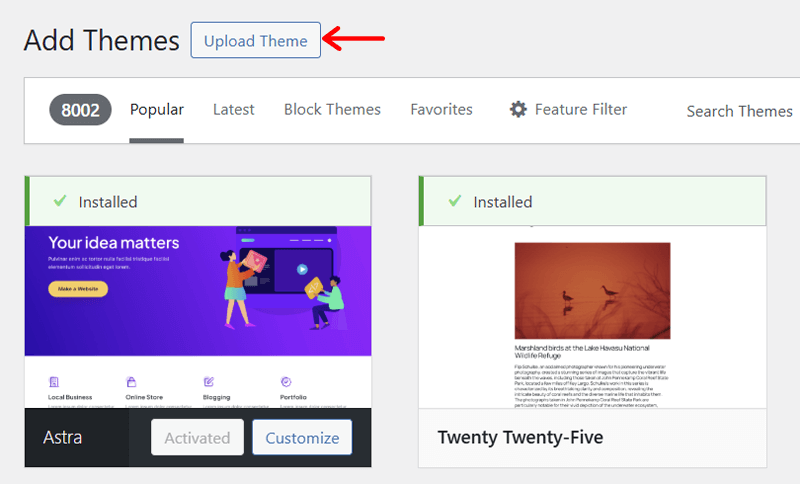800x484 pixels.
Task: Click the Feature Filter label
Action: click(581, 110)
